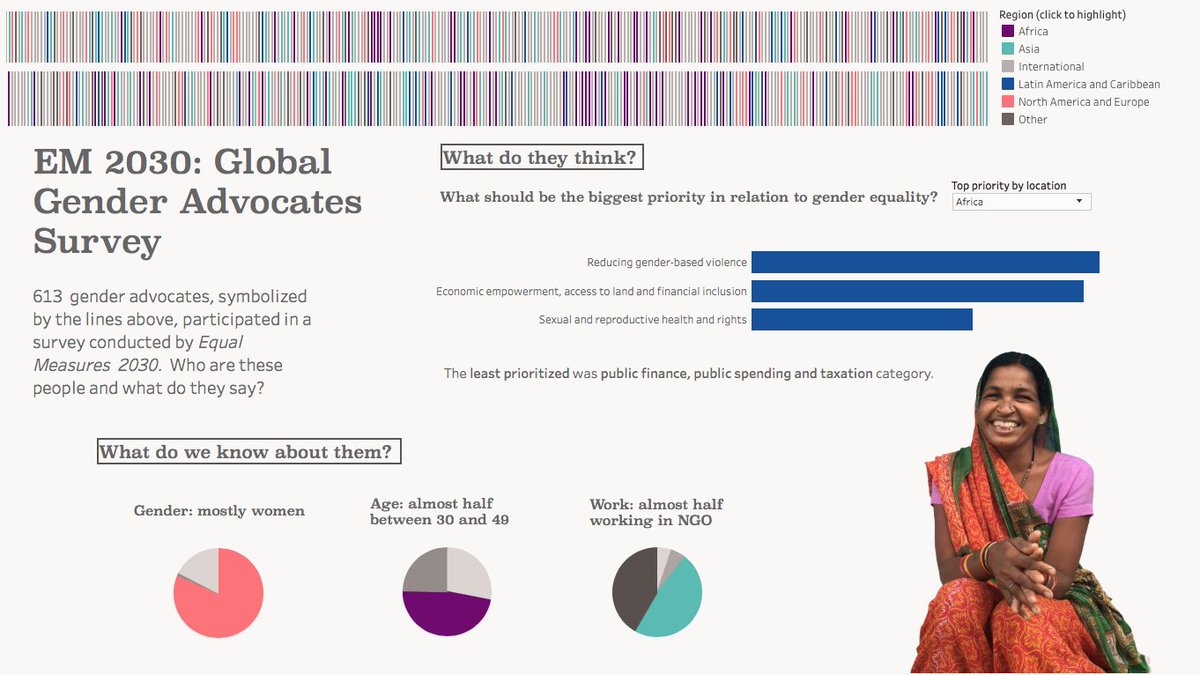Expand the location selector to change region
This screenshot has height=675, width=1200.
[1020, 201]
